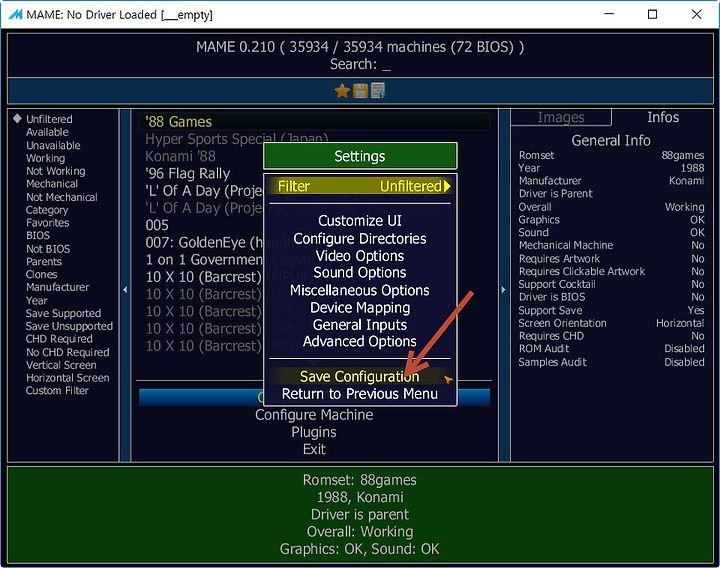Open Configure Machine below the list
Screen dimensions: 720x568
314,415
